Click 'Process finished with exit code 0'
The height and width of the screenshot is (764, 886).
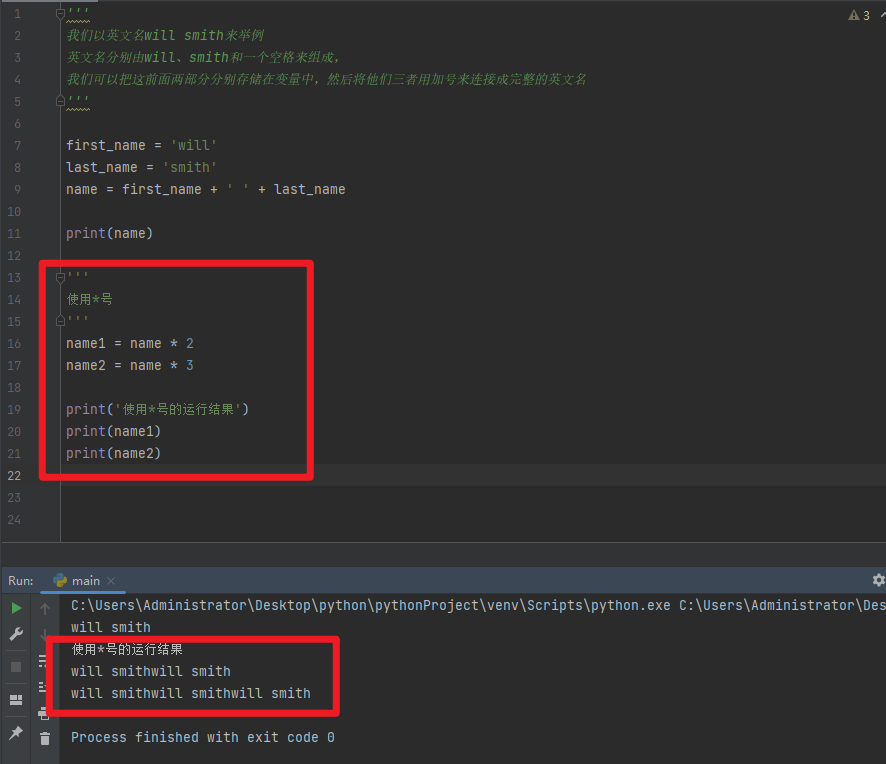pos(203,738)
